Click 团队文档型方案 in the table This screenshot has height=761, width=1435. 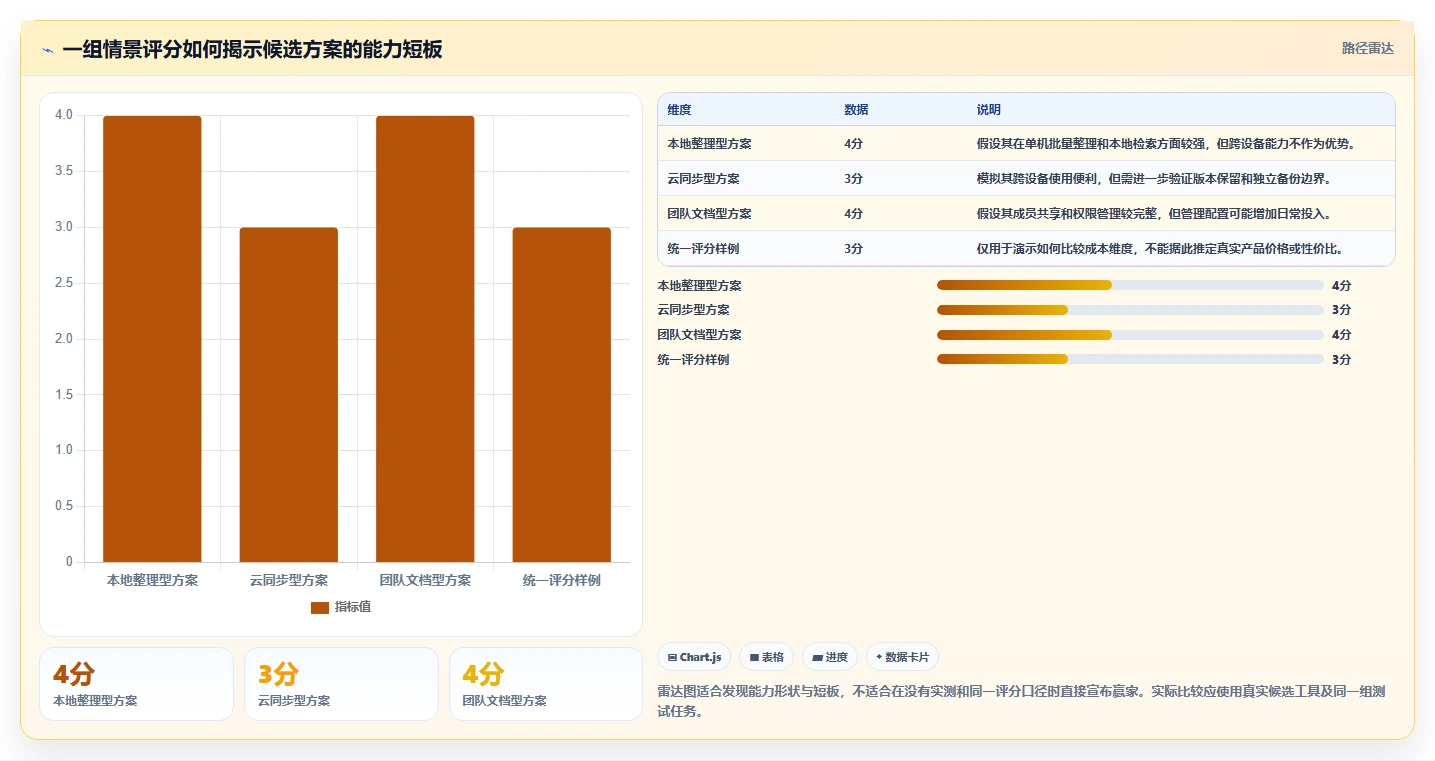(x=709, y=214)
